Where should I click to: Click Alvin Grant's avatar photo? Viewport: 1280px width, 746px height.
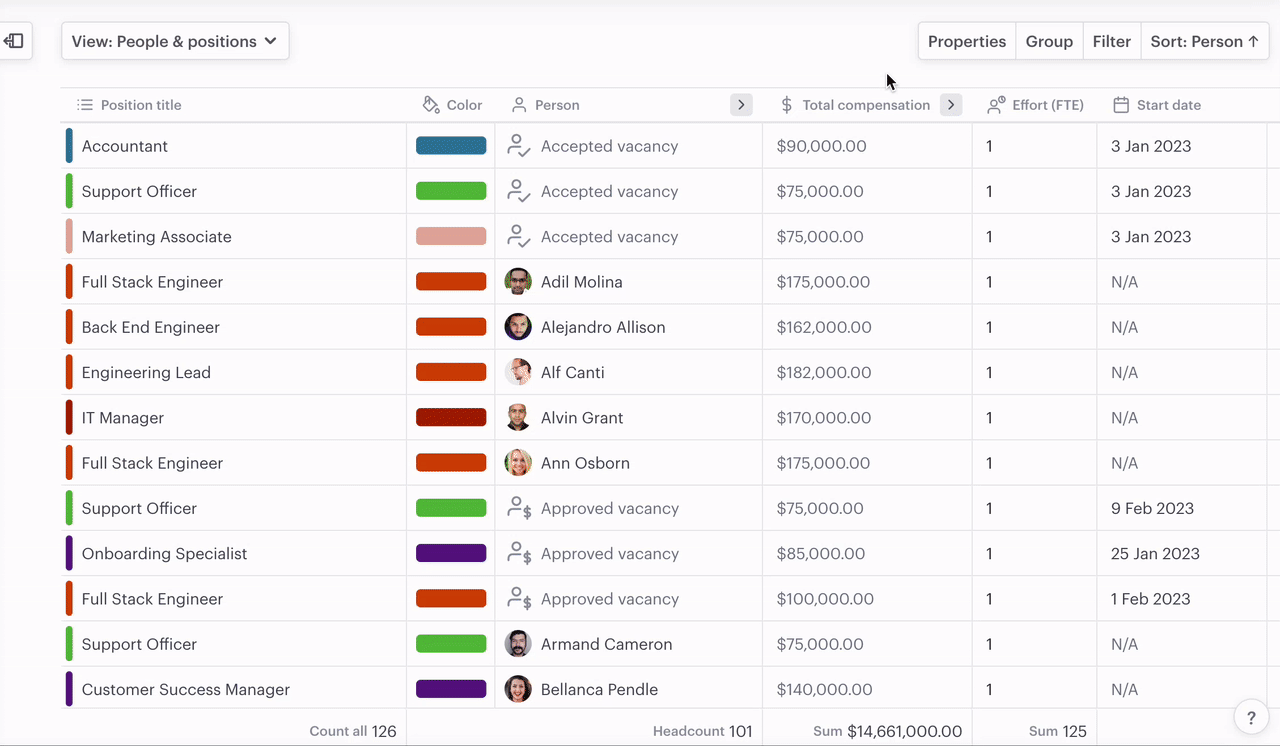tap(518, 418)
